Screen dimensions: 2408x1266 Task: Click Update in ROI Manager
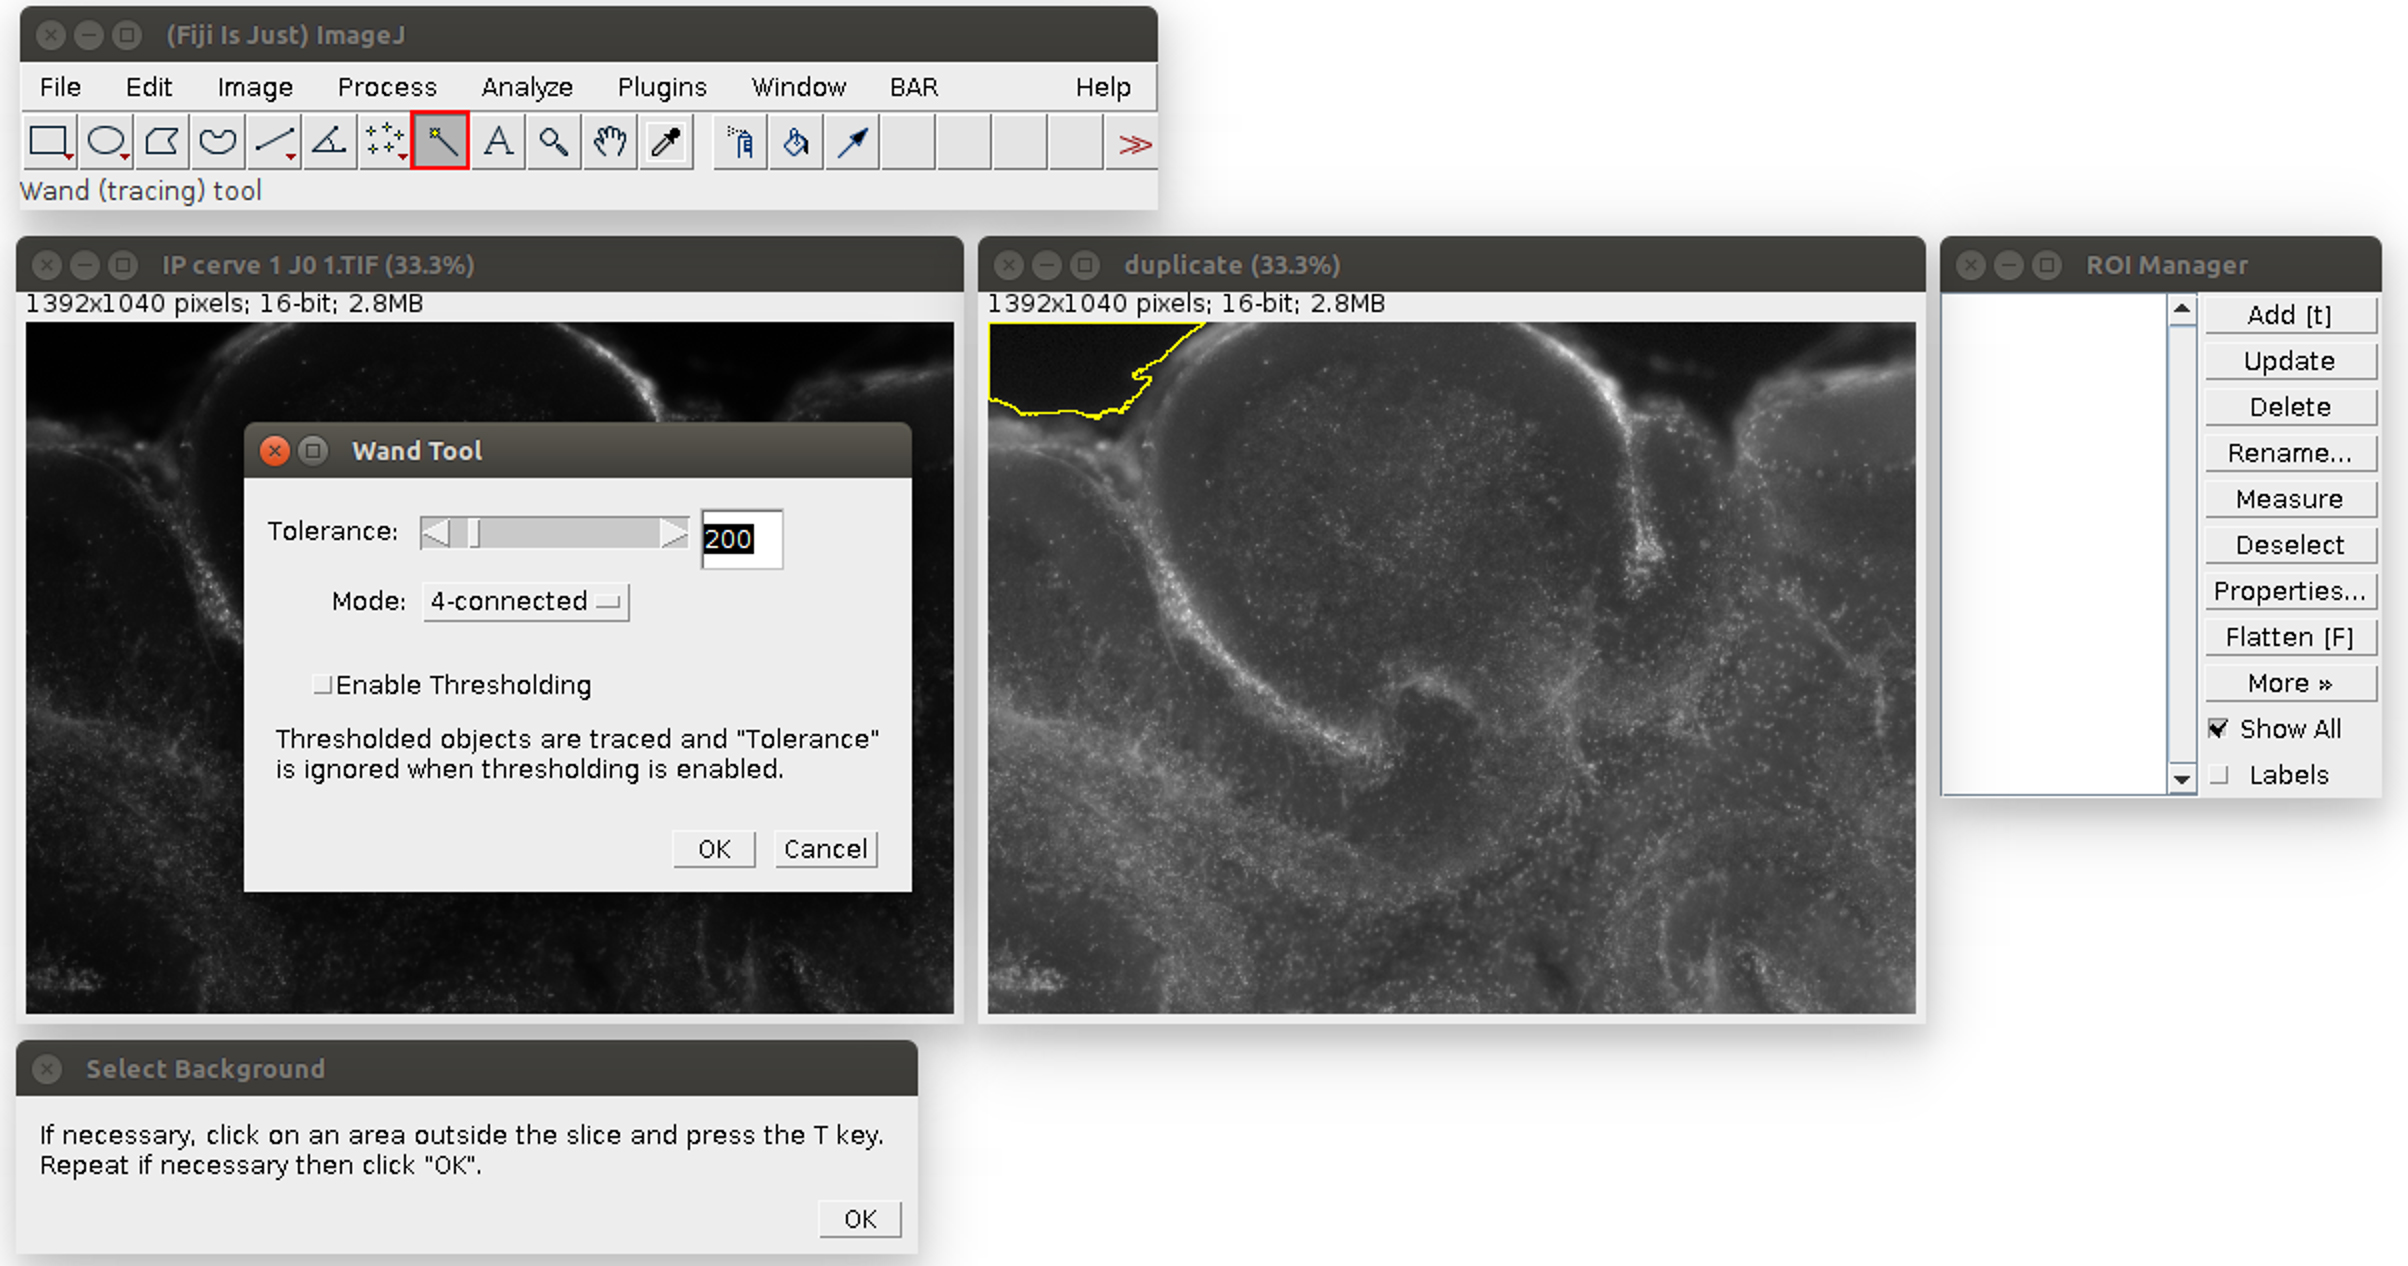pos(2290,361)
